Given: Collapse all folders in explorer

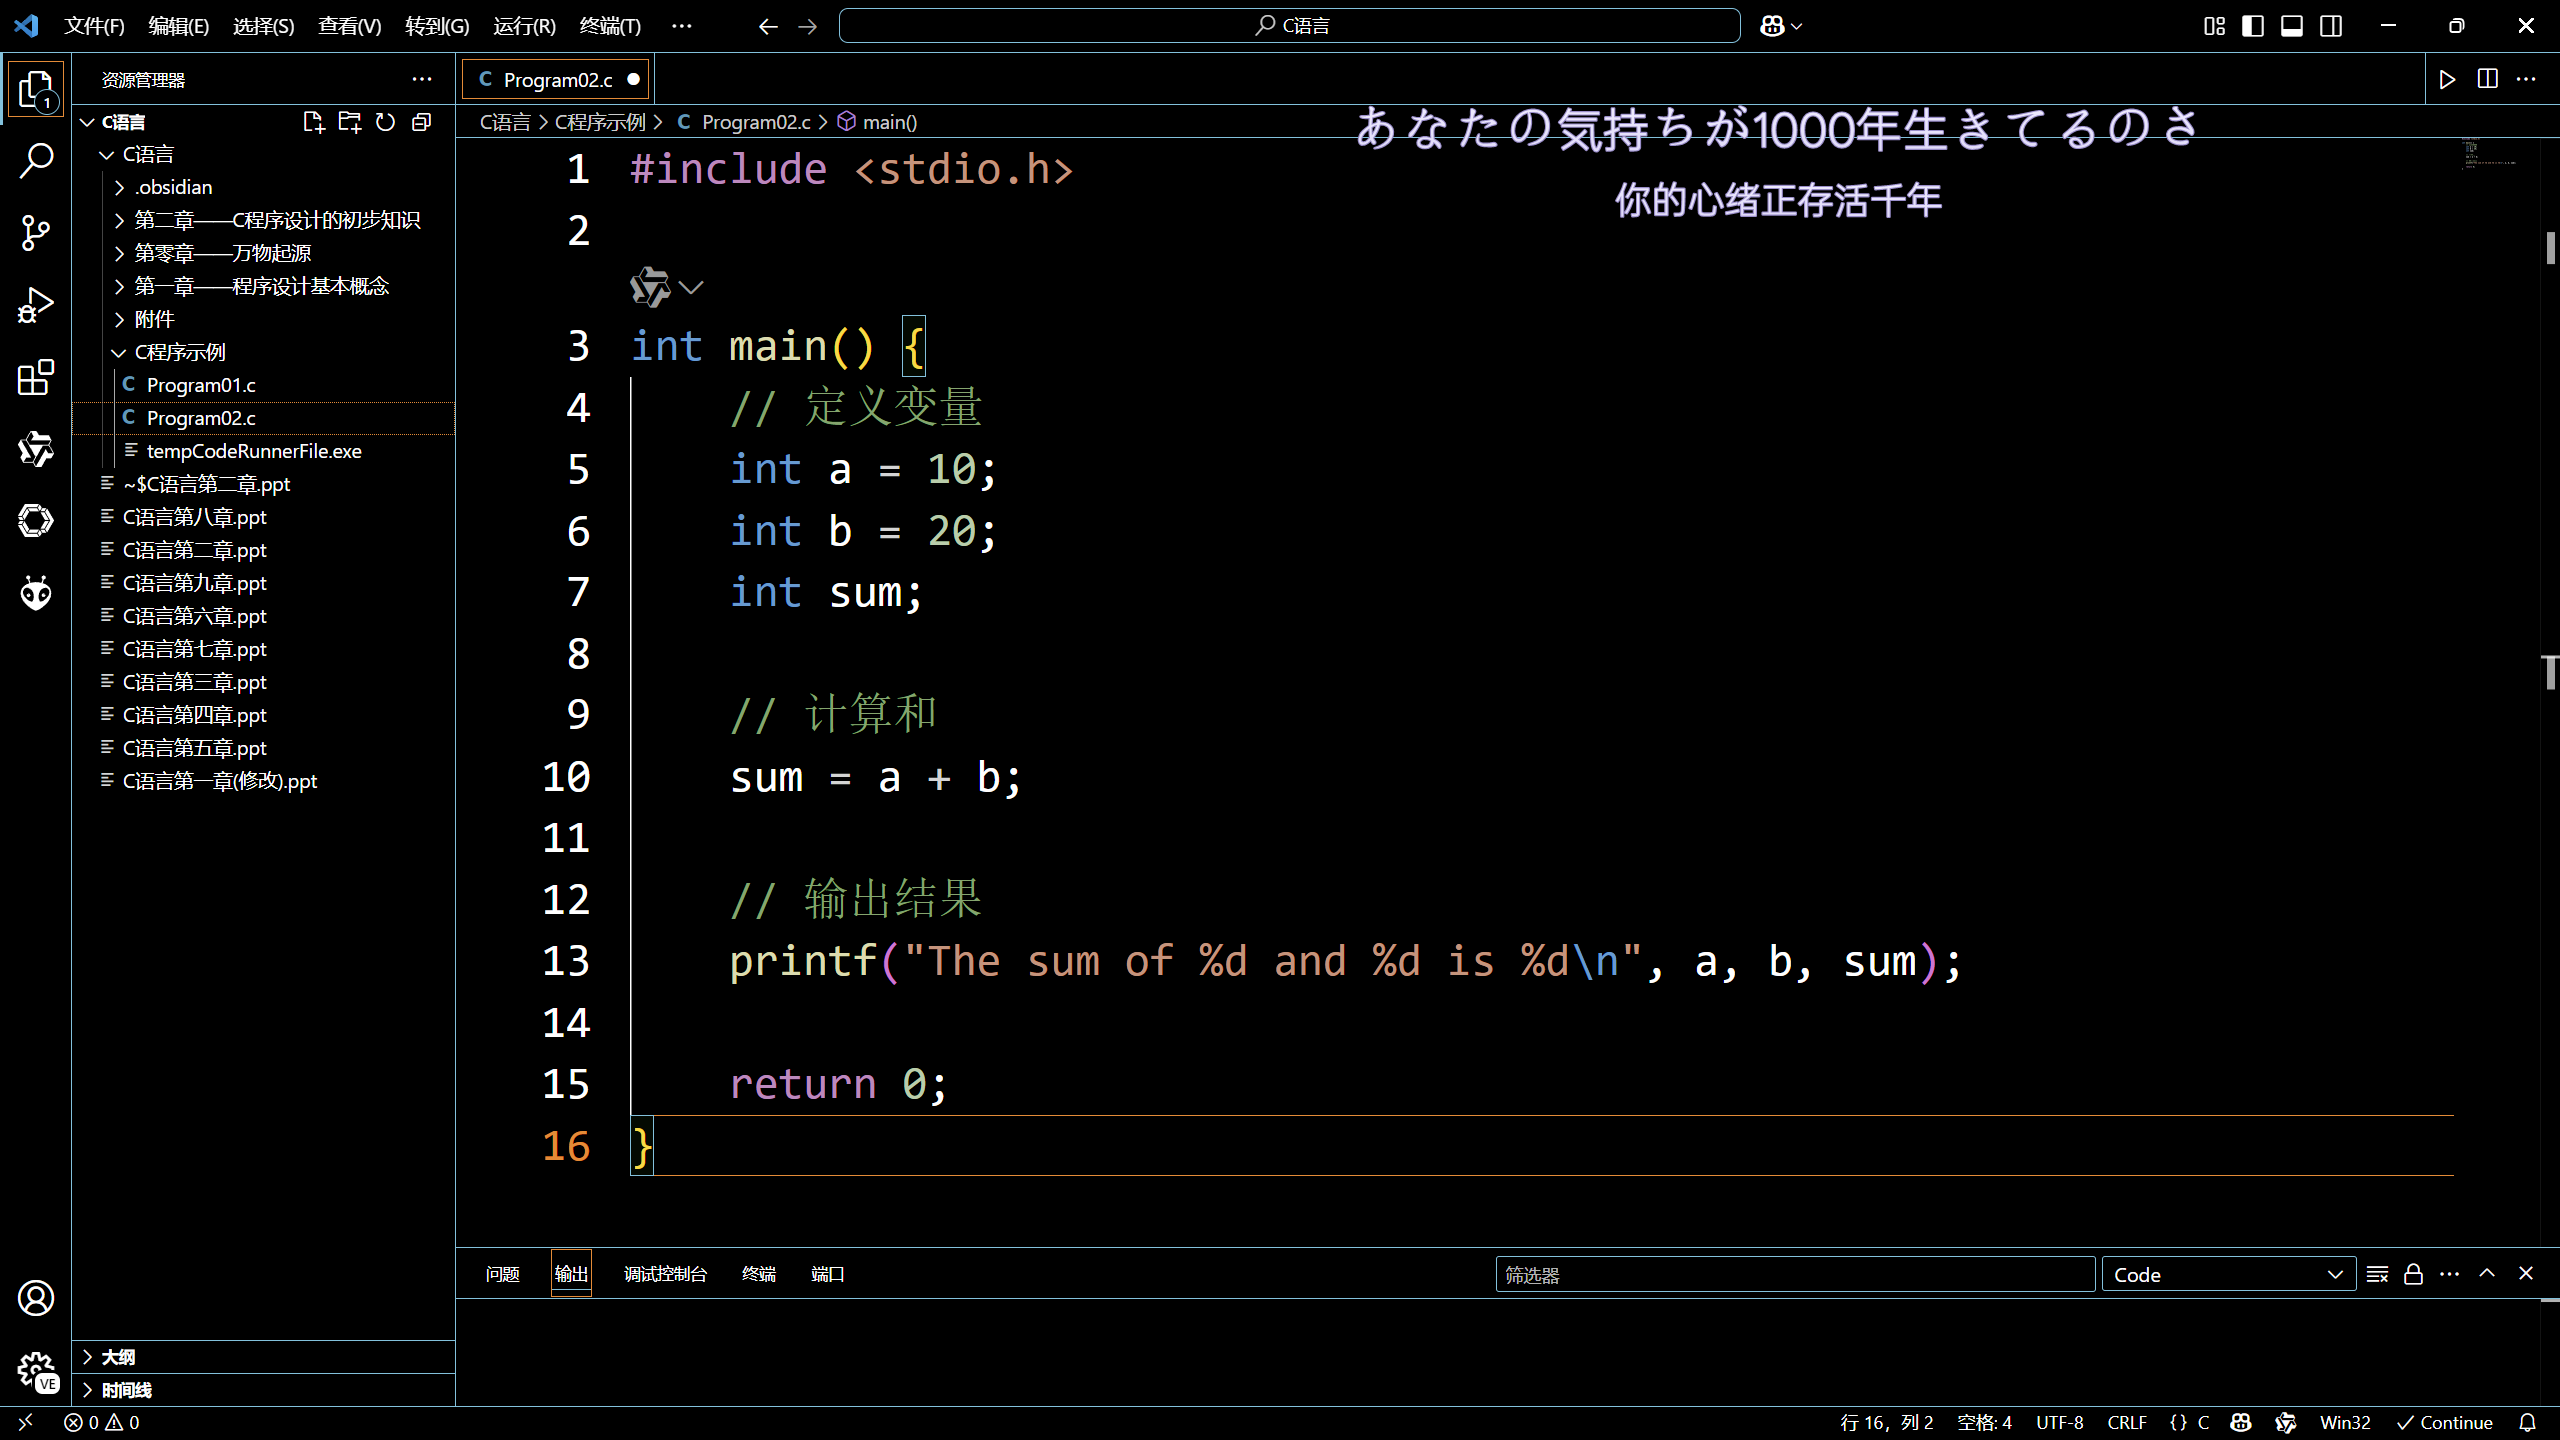Looking at the screenshot, I should coord(422,122).
